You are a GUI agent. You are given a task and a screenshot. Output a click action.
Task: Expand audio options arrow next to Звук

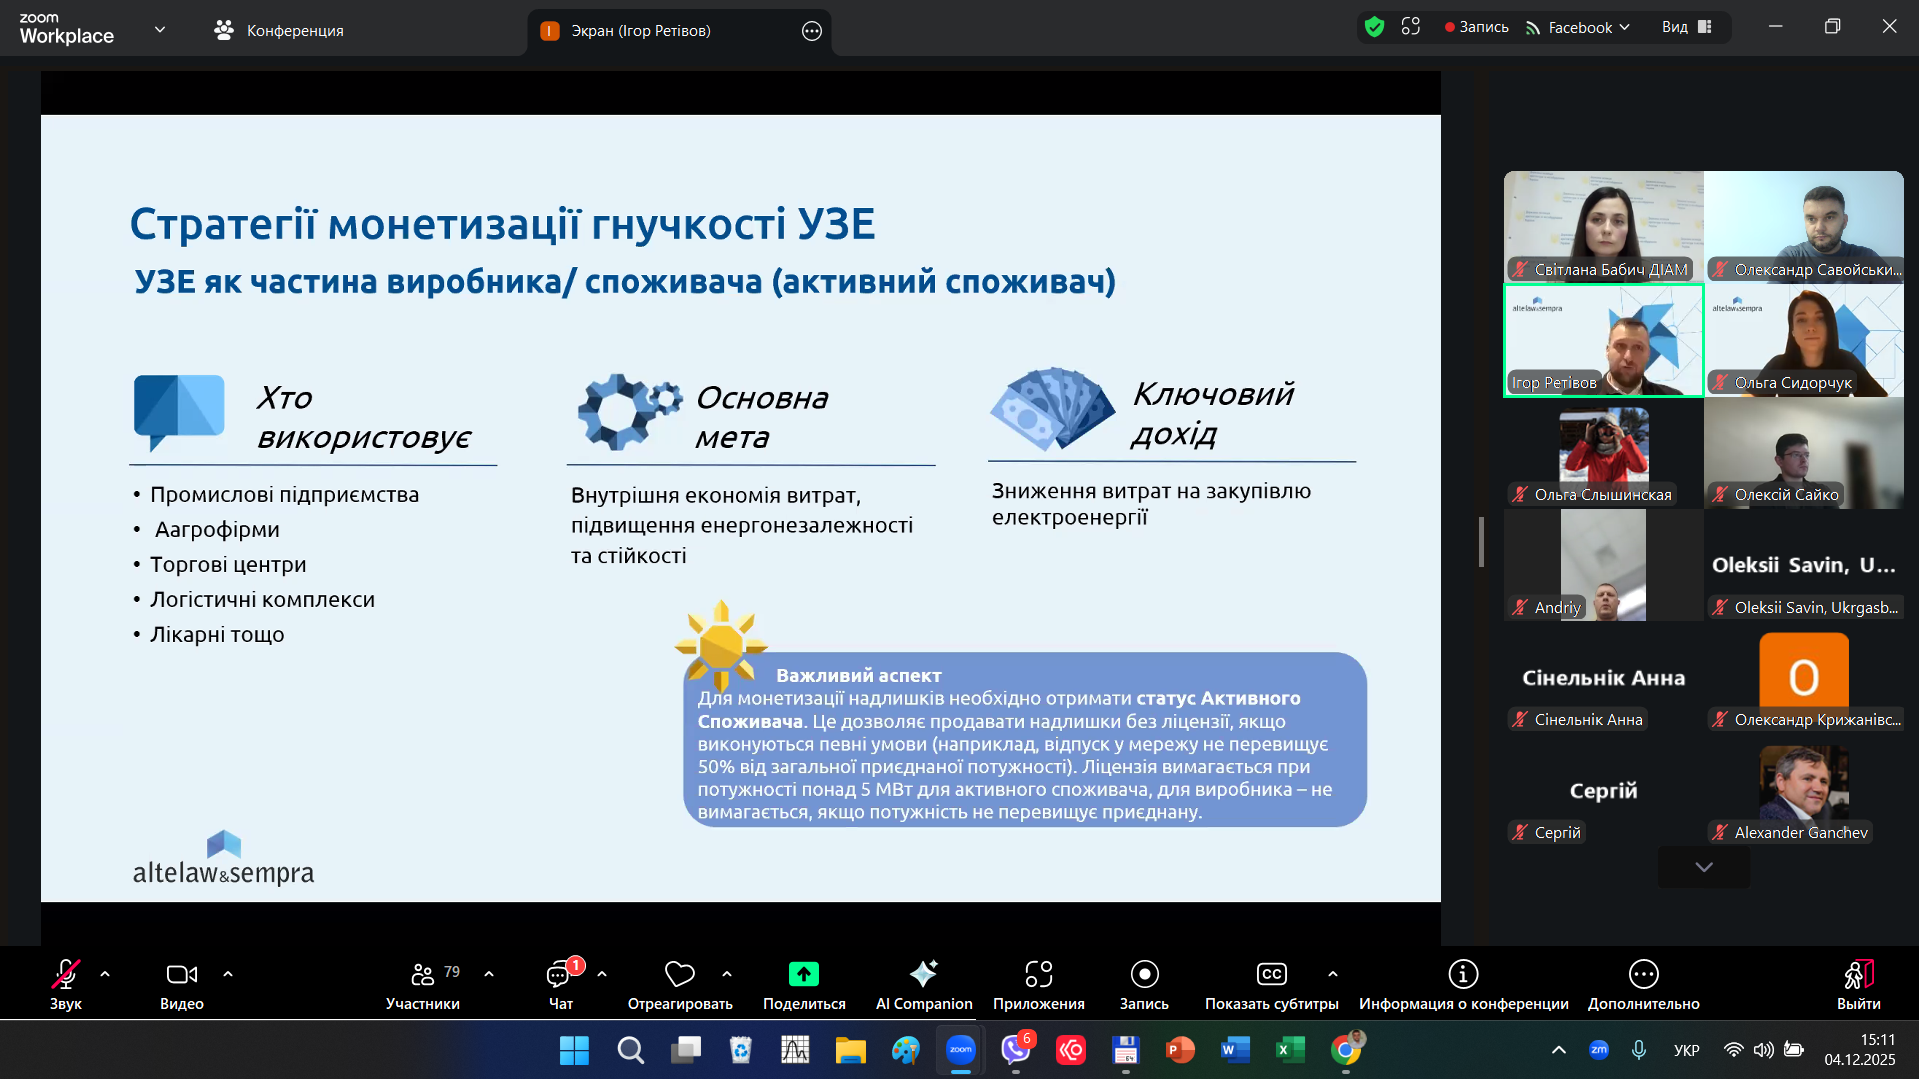tap(105, 974)
